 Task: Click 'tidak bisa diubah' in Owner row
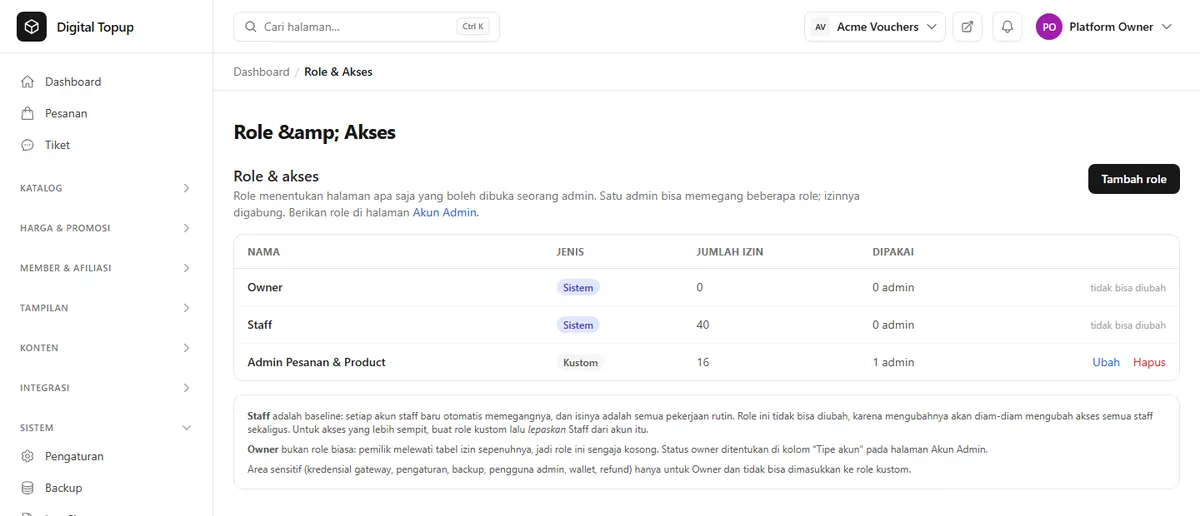1128,287
